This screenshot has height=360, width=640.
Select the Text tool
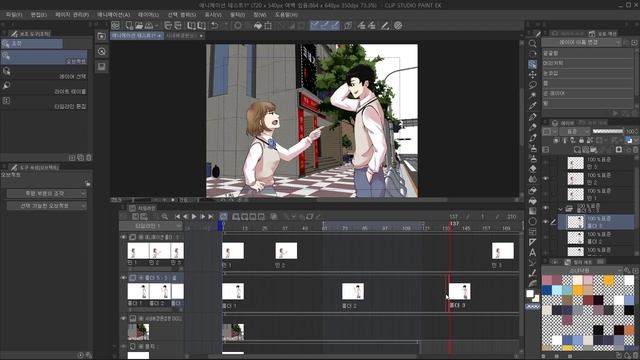(x=533, y=253)
